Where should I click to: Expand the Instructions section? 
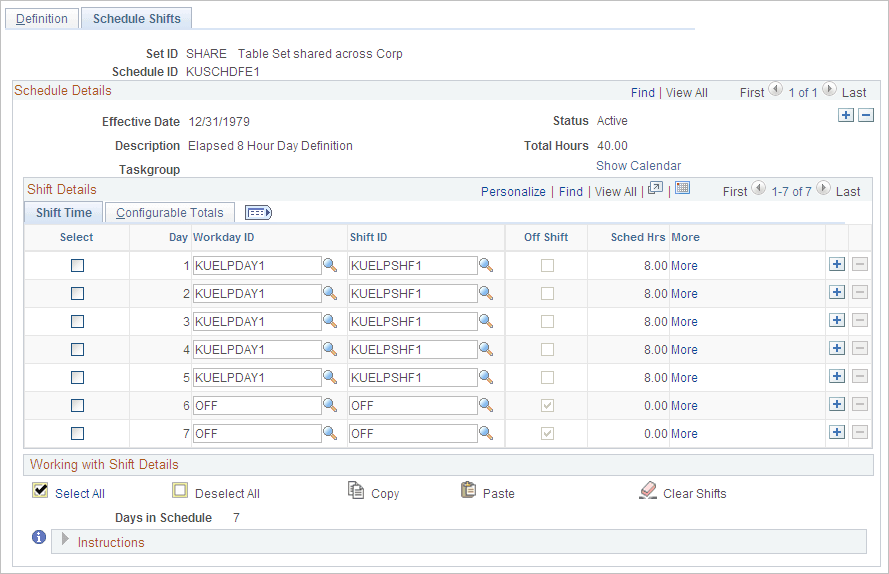[65, 539]
